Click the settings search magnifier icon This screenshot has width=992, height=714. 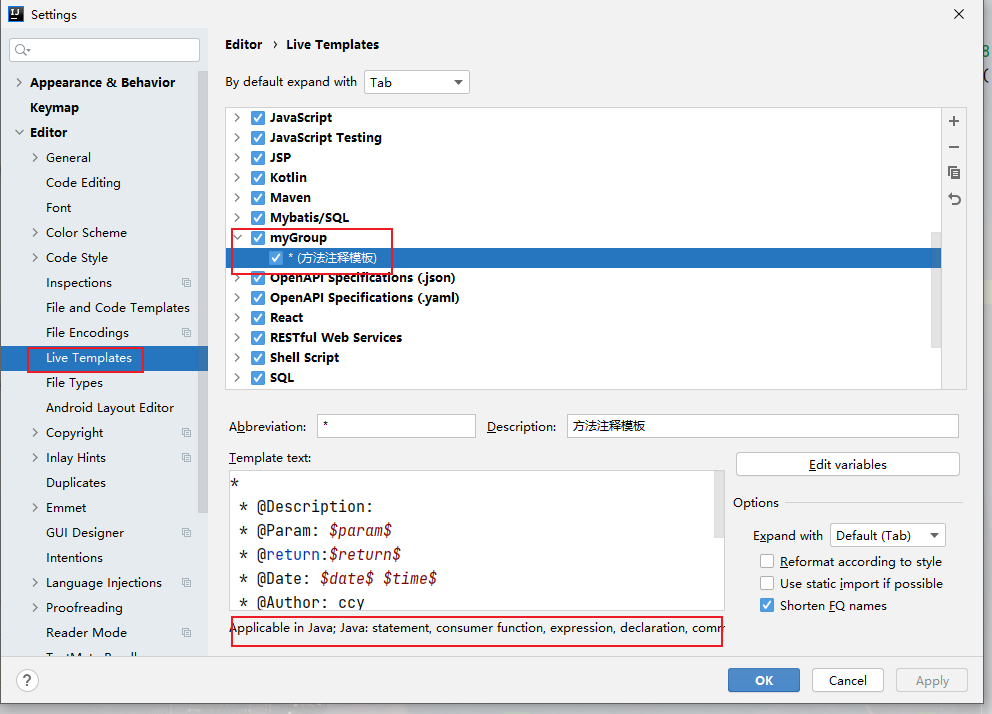click(x=22, y=50)
